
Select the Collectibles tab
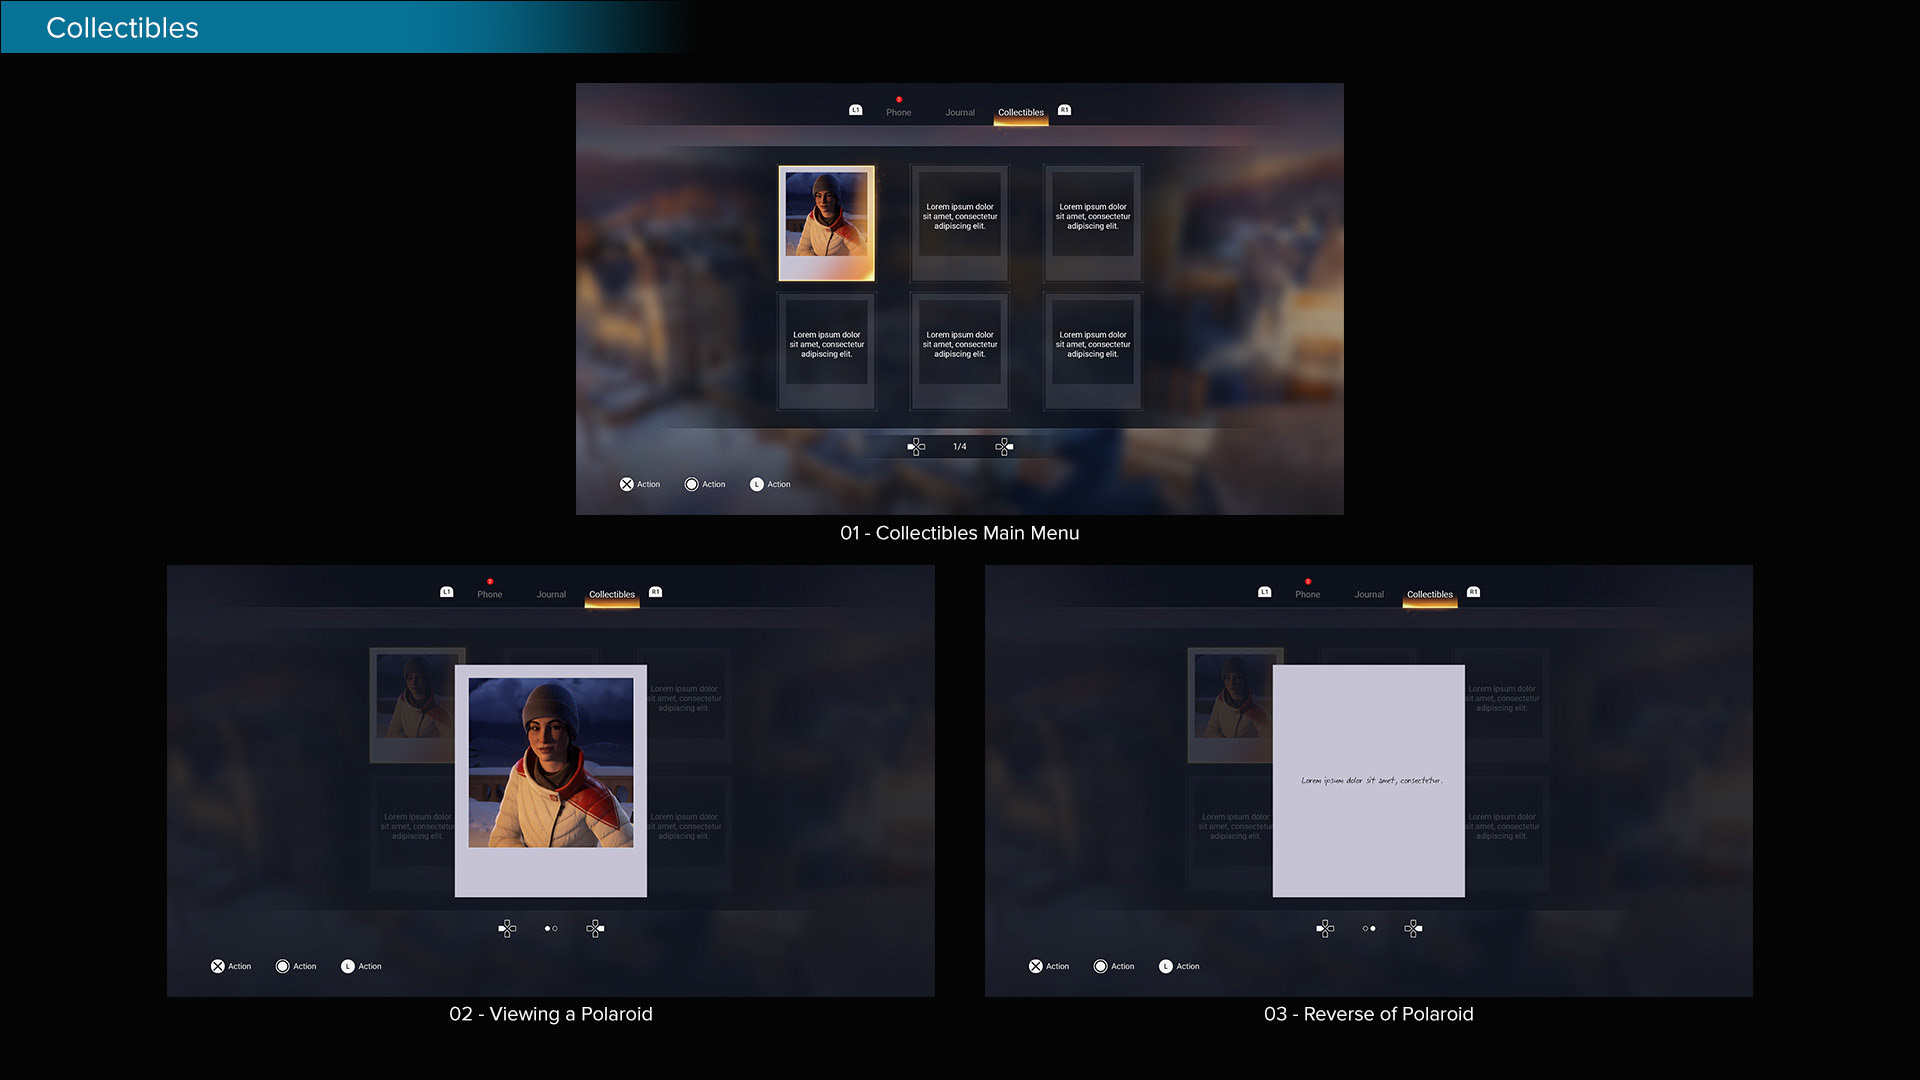(x=1020, y=112)
